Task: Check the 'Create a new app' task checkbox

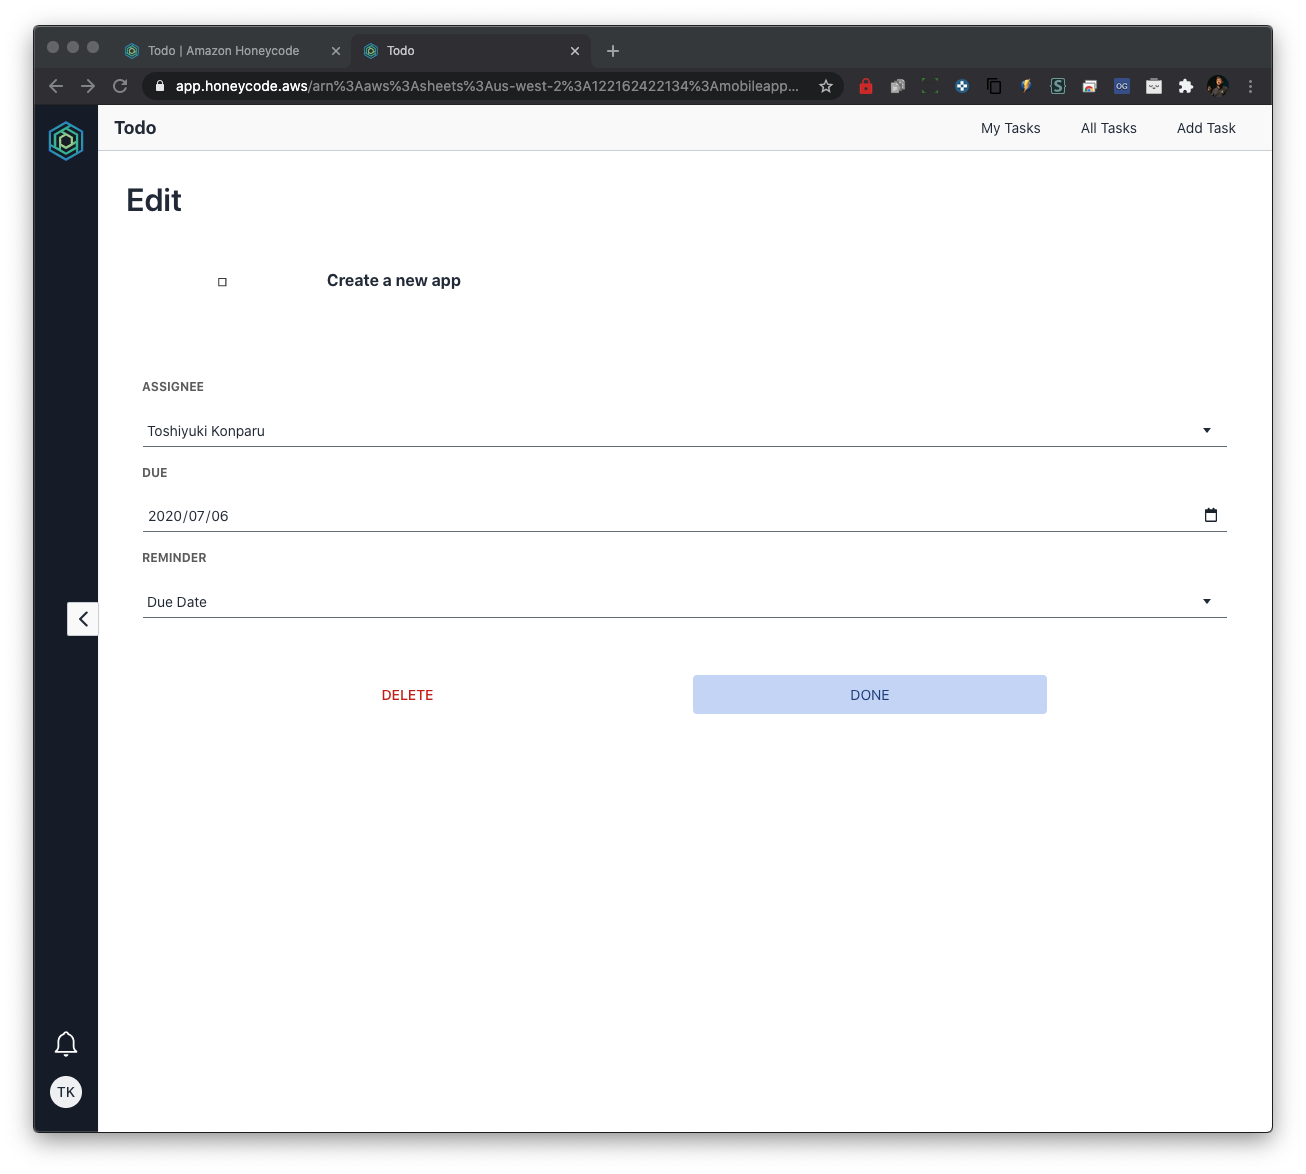Action: (222, 282)
